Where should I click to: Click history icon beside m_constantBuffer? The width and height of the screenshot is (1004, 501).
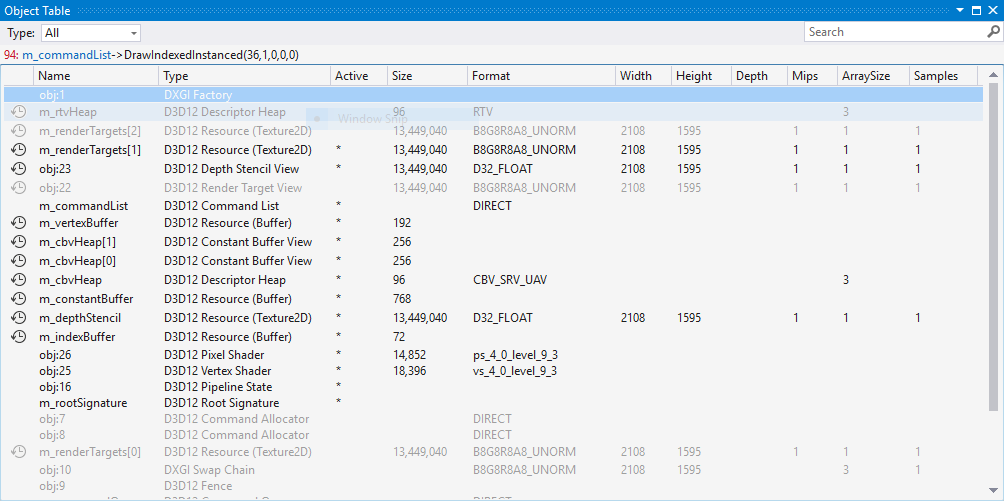click(x=19, y=299)
